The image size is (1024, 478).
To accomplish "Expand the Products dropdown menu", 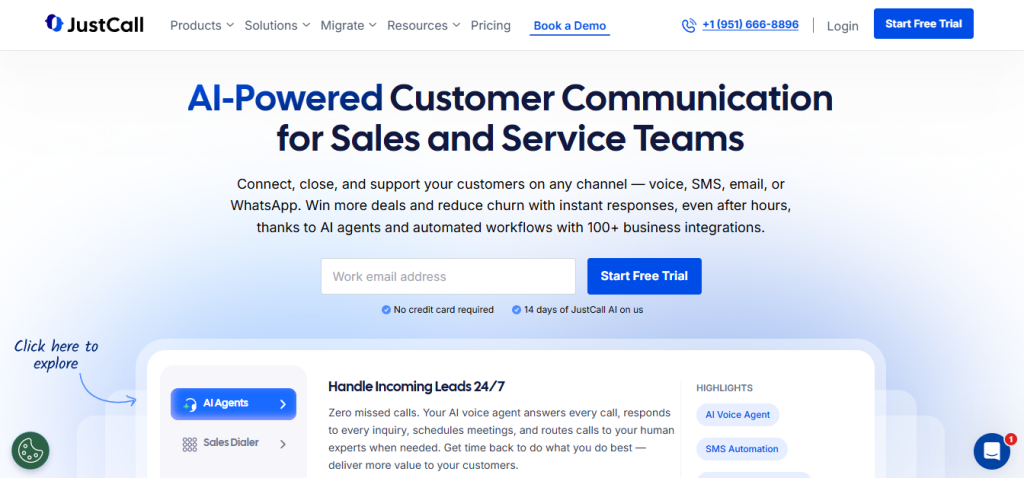I will 202,25.
